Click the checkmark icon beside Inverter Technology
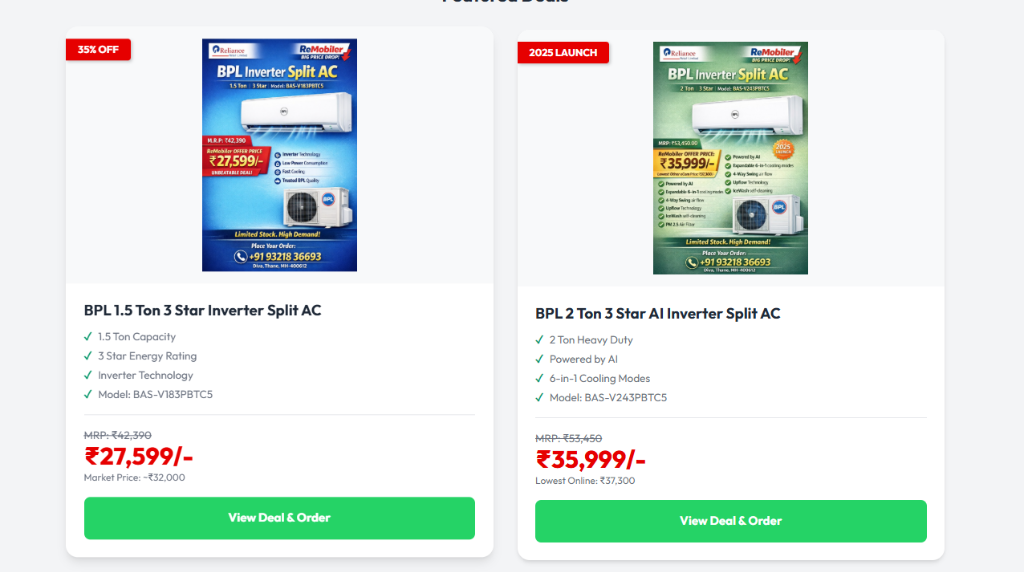 point(88,375)
